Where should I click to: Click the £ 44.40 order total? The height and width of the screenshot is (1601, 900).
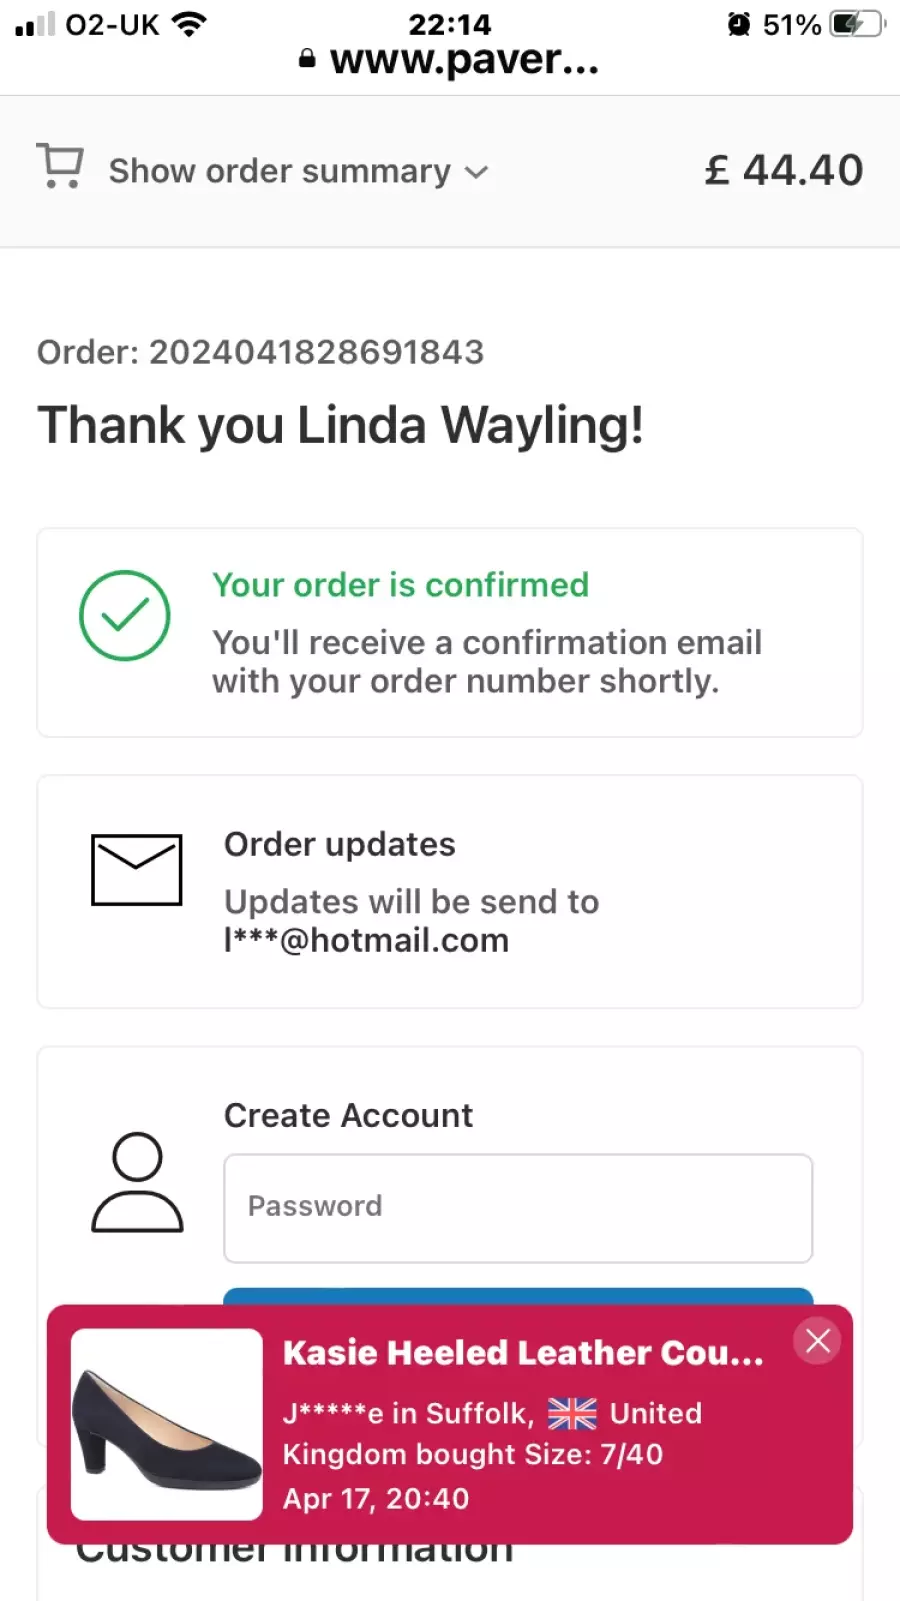tap(783, 170)
